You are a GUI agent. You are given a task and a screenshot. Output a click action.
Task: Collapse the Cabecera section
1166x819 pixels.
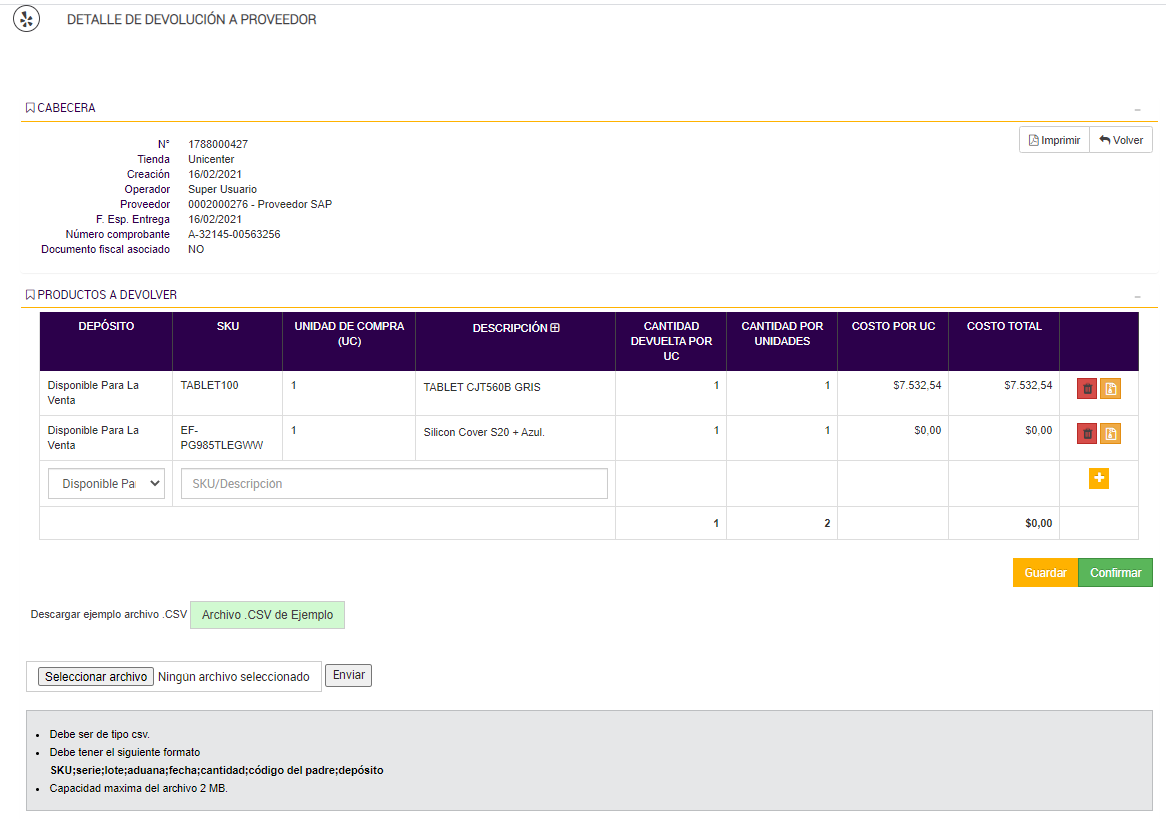click(1137, 109)
